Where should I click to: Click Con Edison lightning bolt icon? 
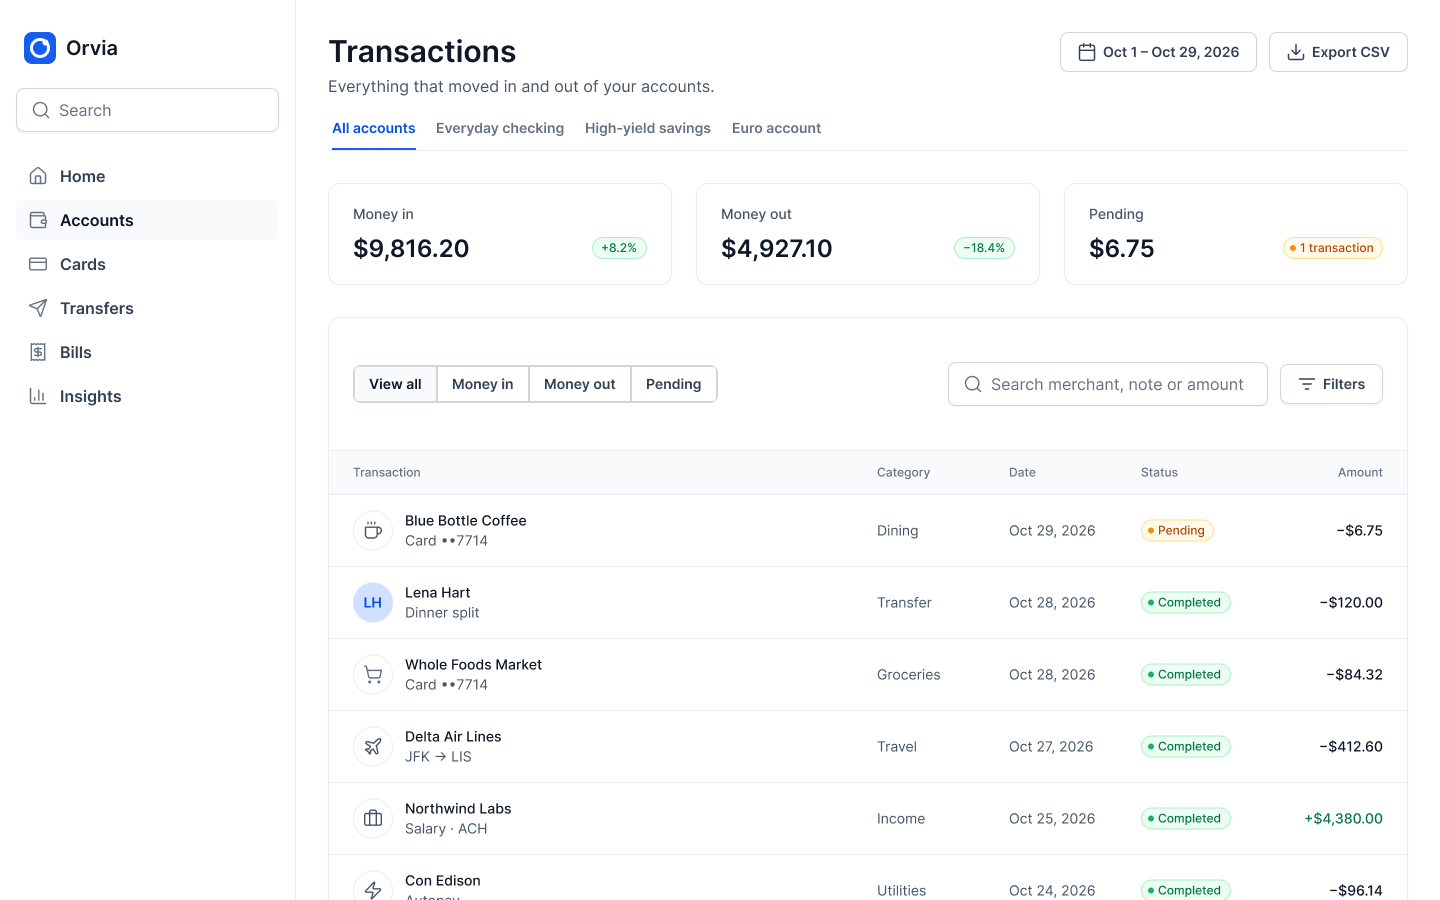click(373, 889)
